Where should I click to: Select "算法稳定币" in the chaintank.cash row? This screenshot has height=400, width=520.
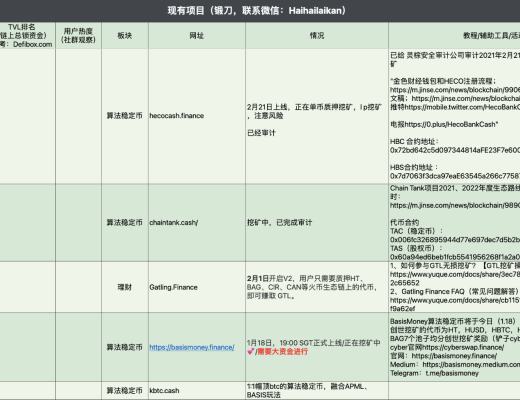(124, 222)
